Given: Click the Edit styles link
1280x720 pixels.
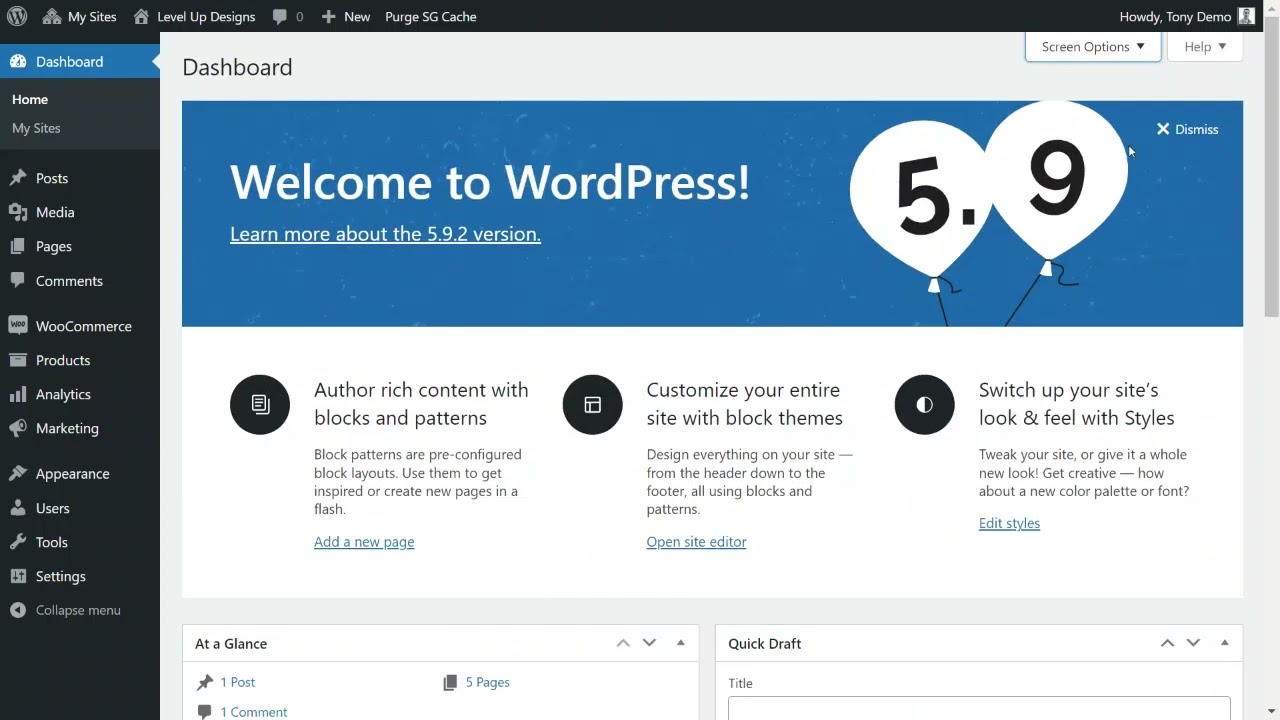Looking at the screenshot, I should pos(1009,523).
